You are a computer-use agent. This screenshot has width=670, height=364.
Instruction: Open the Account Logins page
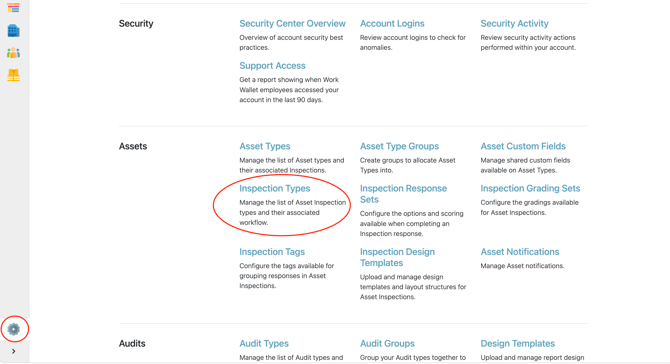392,23
